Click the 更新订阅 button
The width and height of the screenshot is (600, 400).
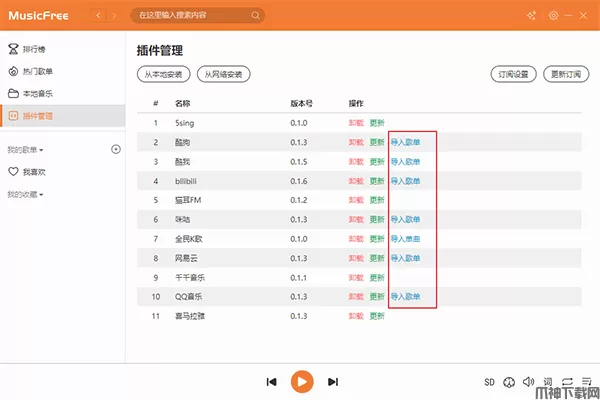tap(566, 74)
